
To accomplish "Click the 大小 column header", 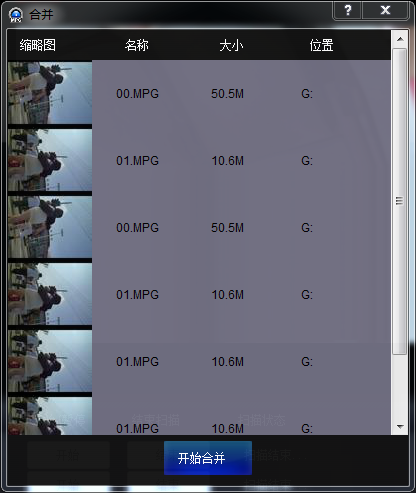I will click(x=231, y=45).
